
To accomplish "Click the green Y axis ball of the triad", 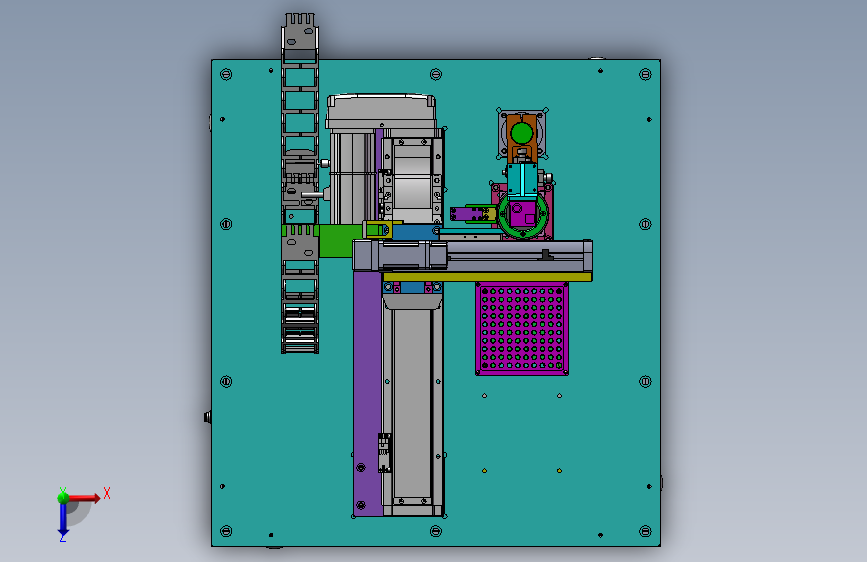I will 63,497.
